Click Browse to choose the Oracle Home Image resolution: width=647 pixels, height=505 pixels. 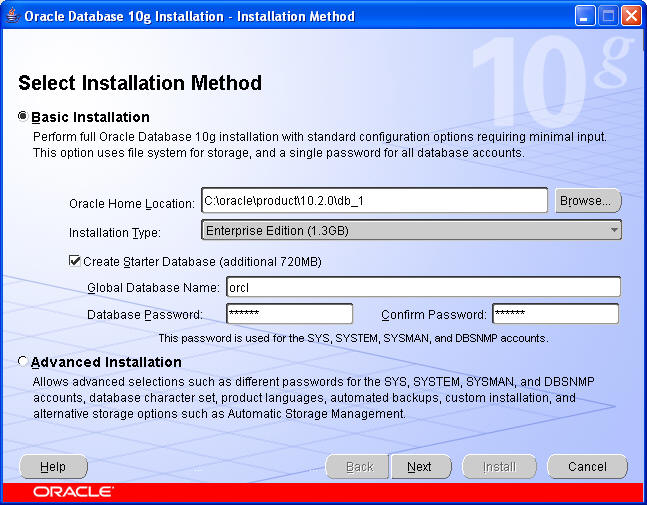click(x=588, y=201)
